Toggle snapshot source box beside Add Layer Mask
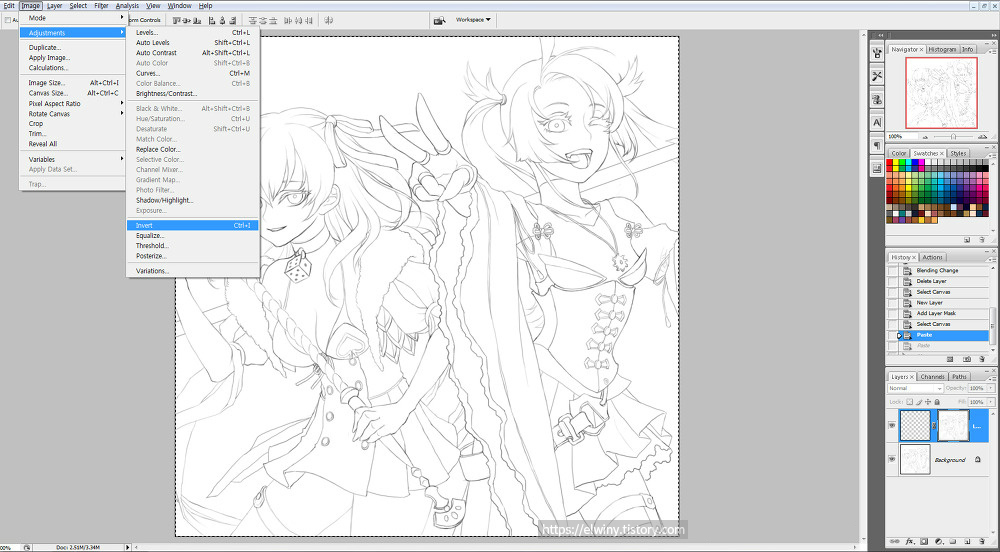 tap(892, 314)
